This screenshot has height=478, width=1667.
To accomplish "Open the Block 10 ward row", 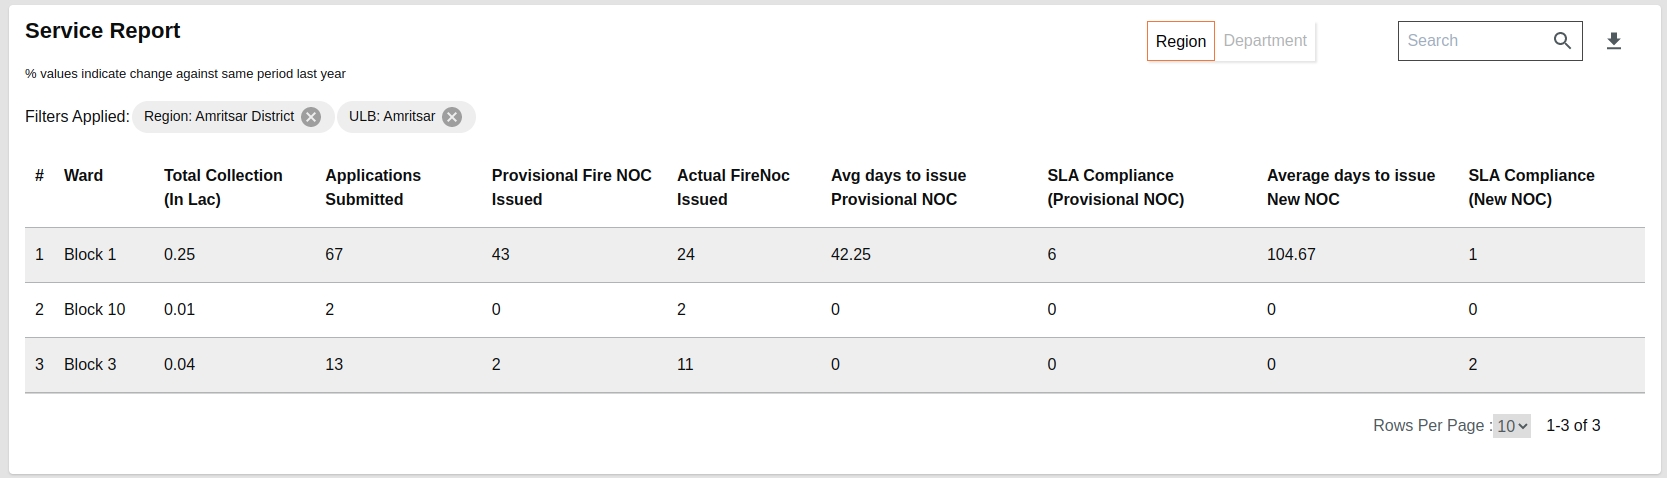I will tap(94, 310).
